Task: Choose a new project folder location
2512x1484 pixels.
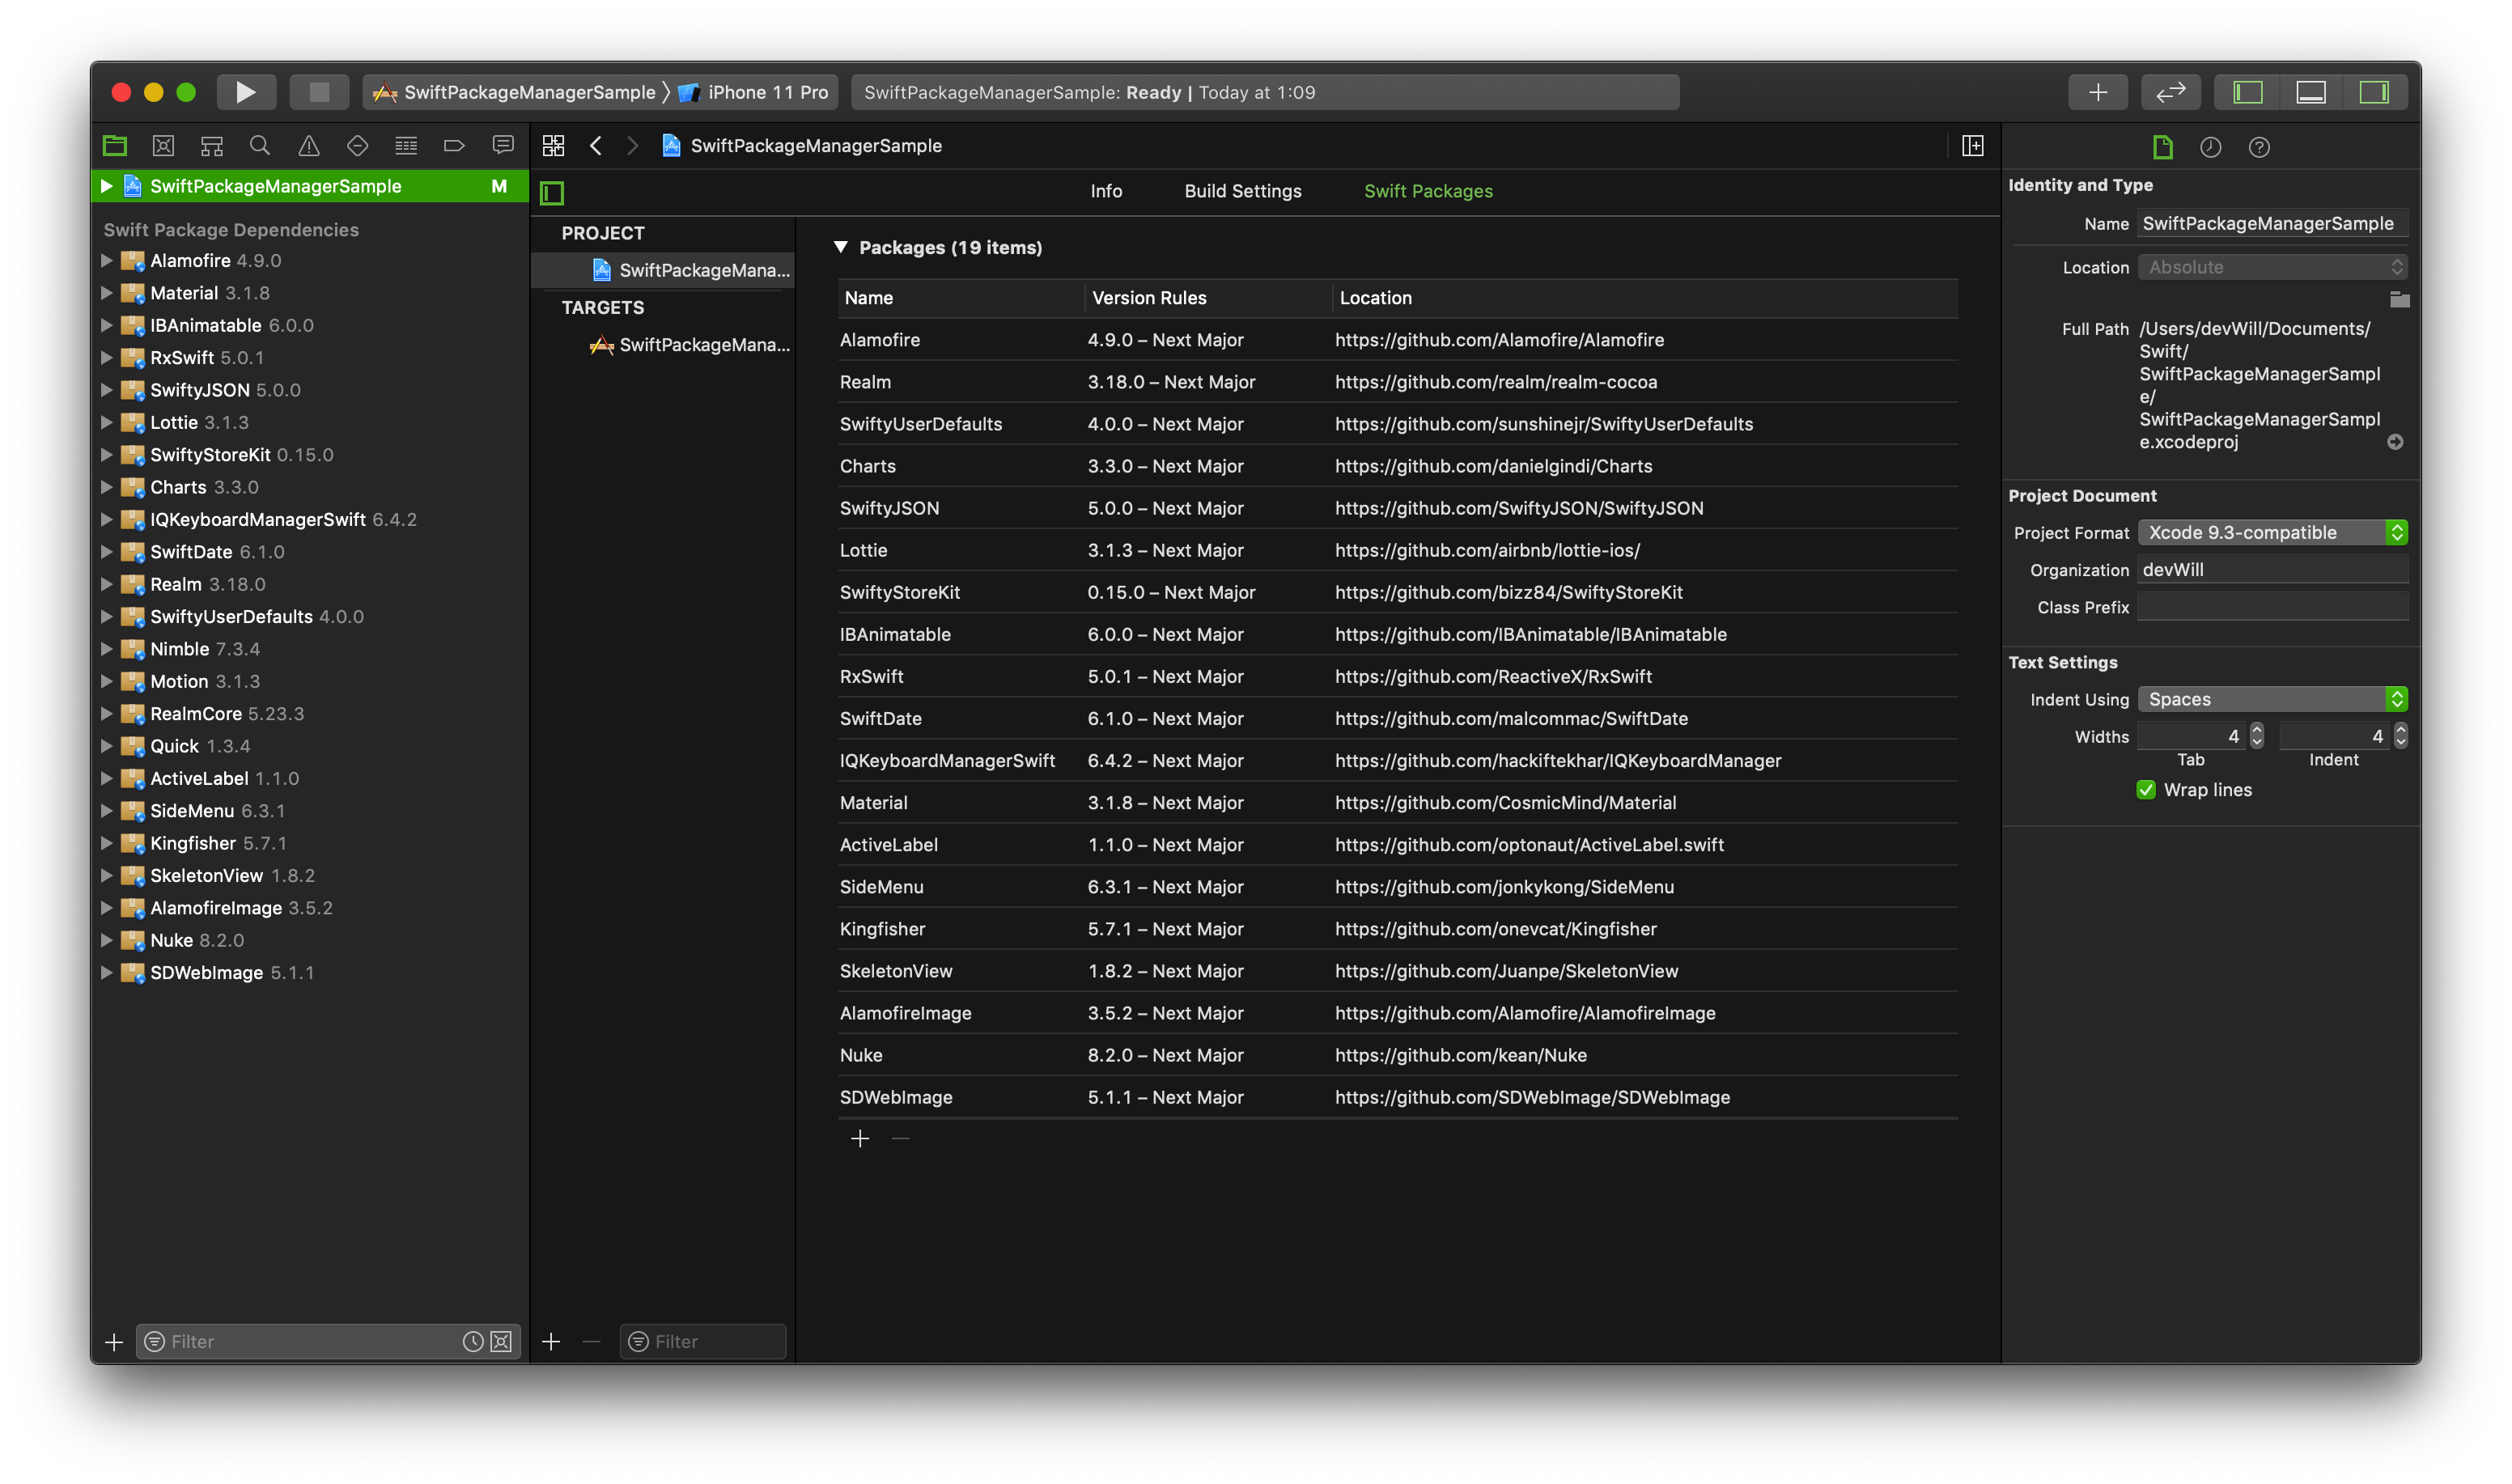Action: [2399, 299]
